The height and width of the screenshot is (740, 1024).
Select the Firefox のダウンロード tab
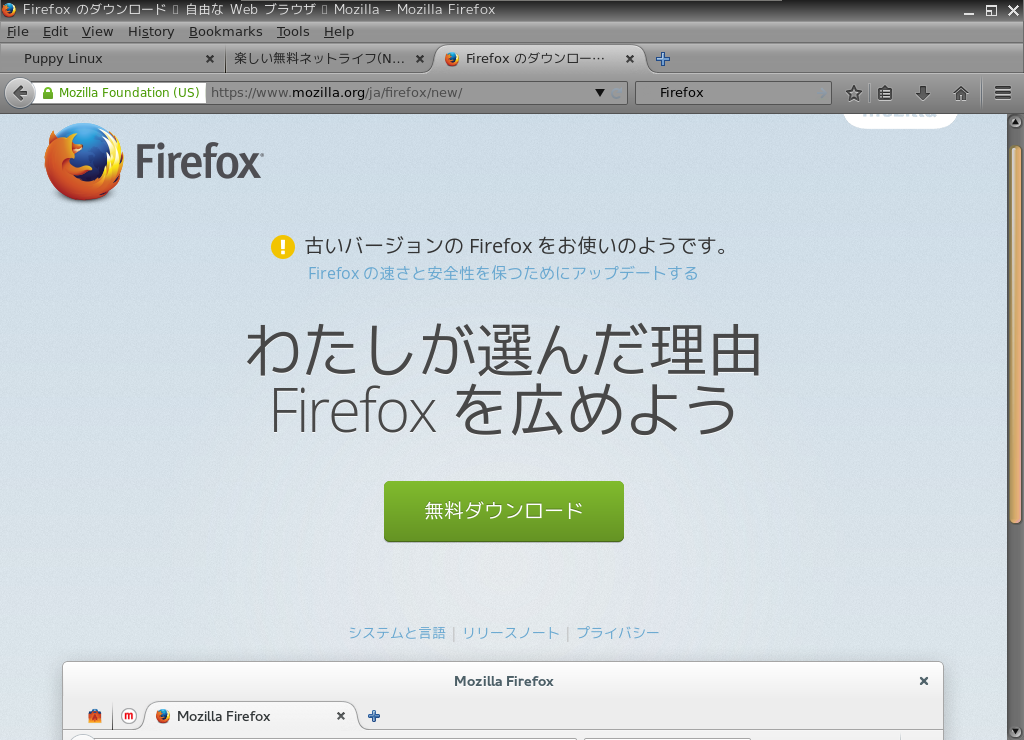541,59
